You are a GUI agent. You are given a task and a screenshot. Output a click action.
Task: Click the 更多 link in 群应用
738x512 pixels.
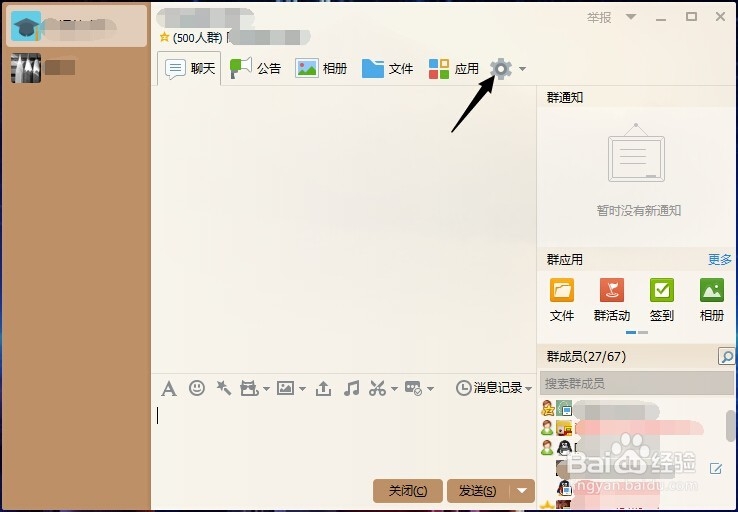720,259
